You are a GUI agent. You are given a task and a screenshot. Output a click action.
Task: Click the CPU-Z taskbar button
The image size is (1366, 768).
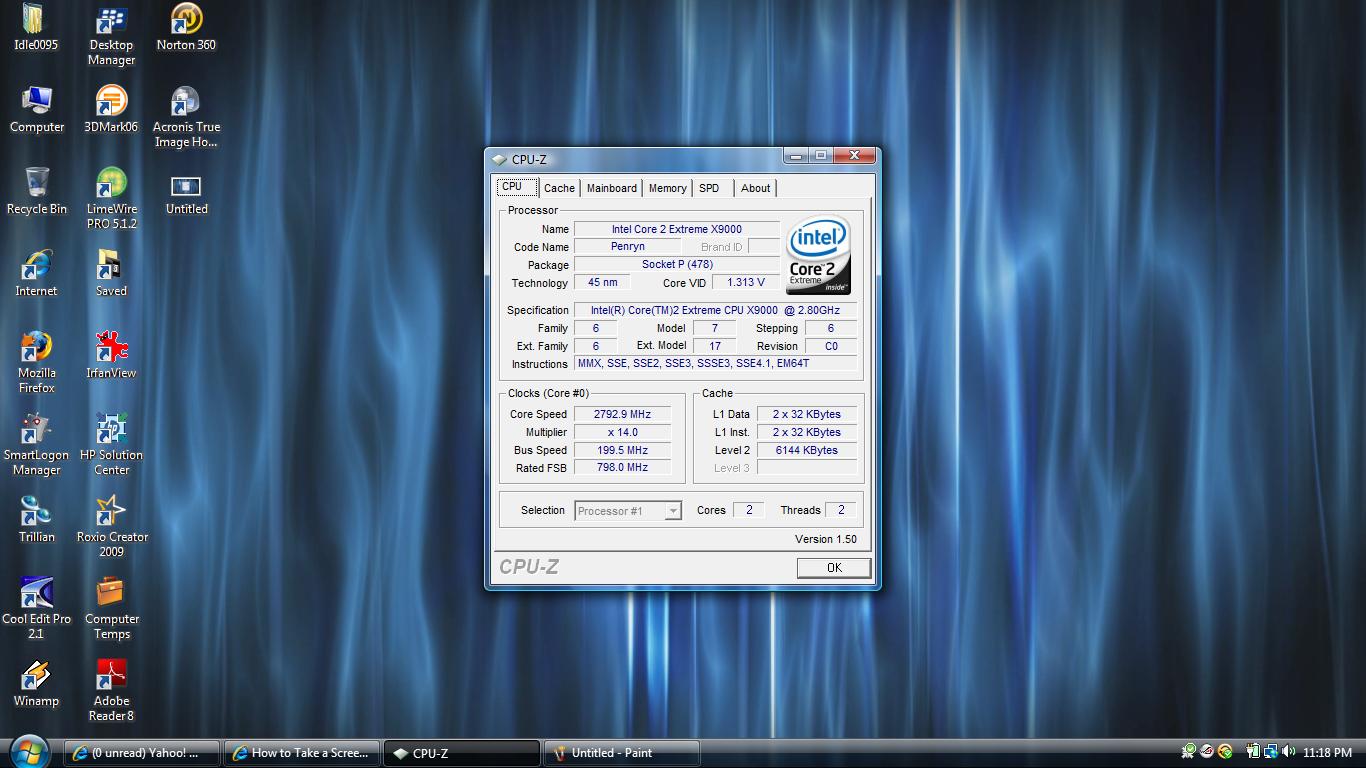[x=461, y=753]
